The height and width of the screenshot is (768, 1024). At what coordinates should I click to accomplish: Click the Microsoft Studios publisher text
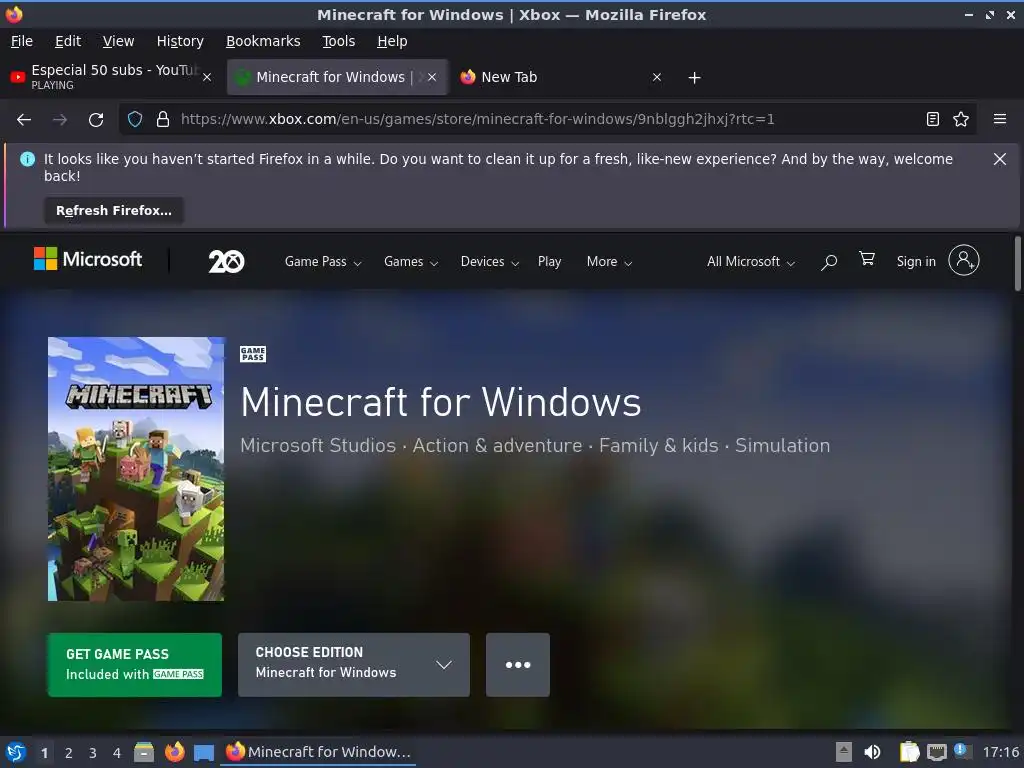(x=318, y=445)
